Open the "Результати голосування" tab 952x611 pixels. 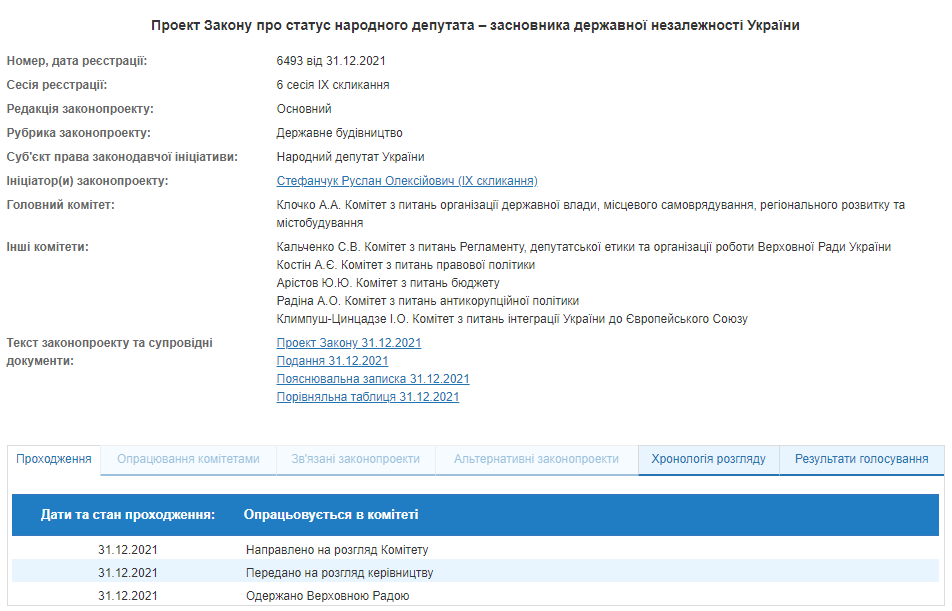tap(862, 461)
